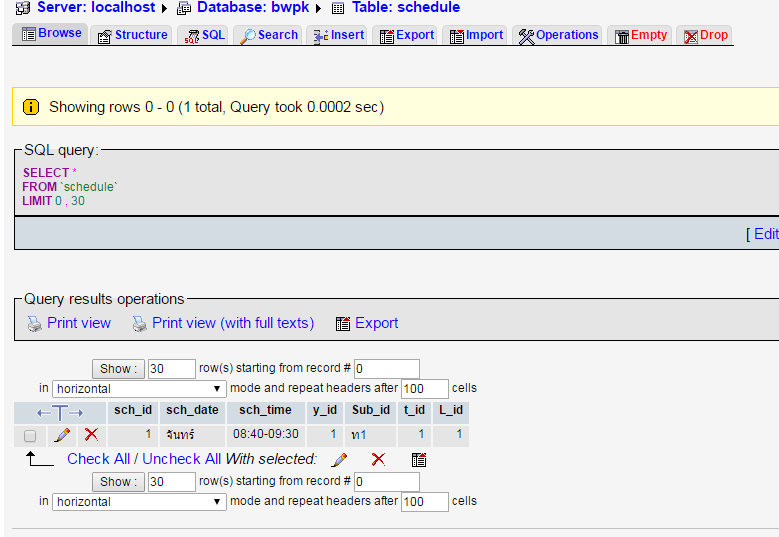Open the upper horizontal mode dropdown

click(139, 388)
